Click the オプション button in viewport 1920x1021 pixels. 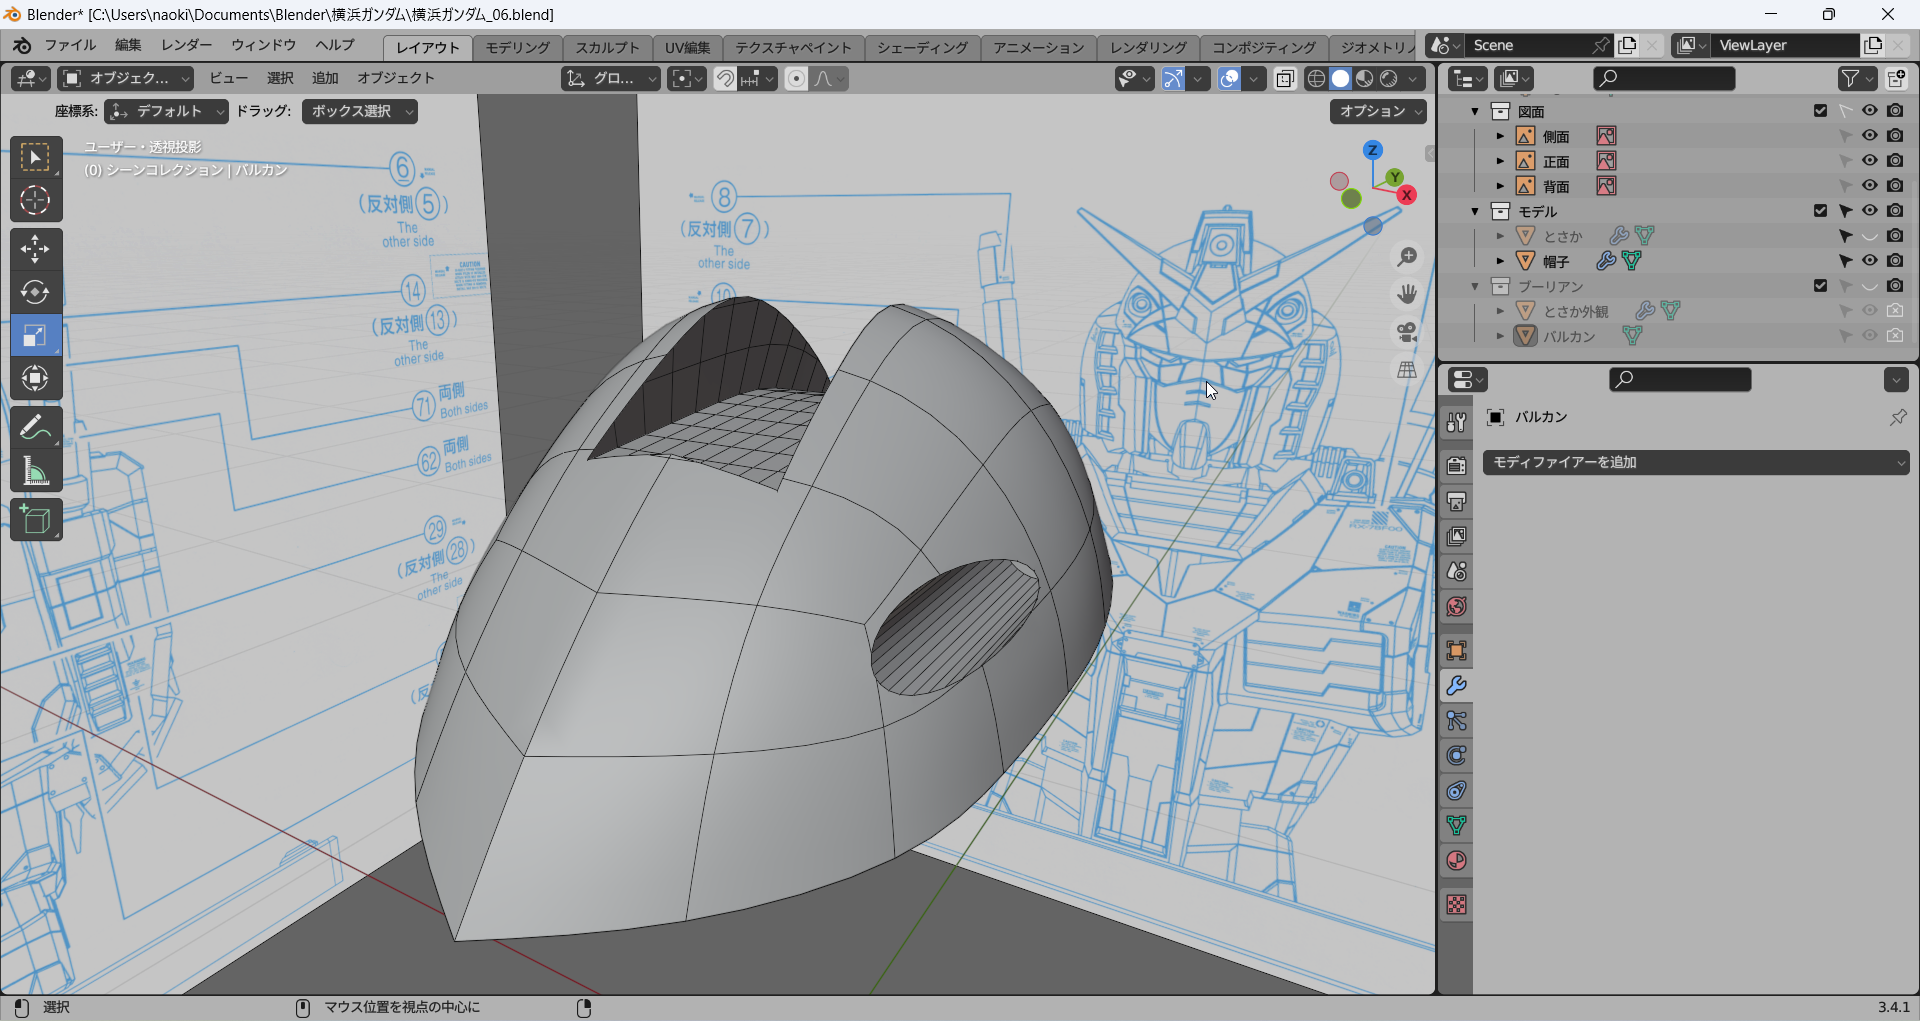[x=1377, y=111]
